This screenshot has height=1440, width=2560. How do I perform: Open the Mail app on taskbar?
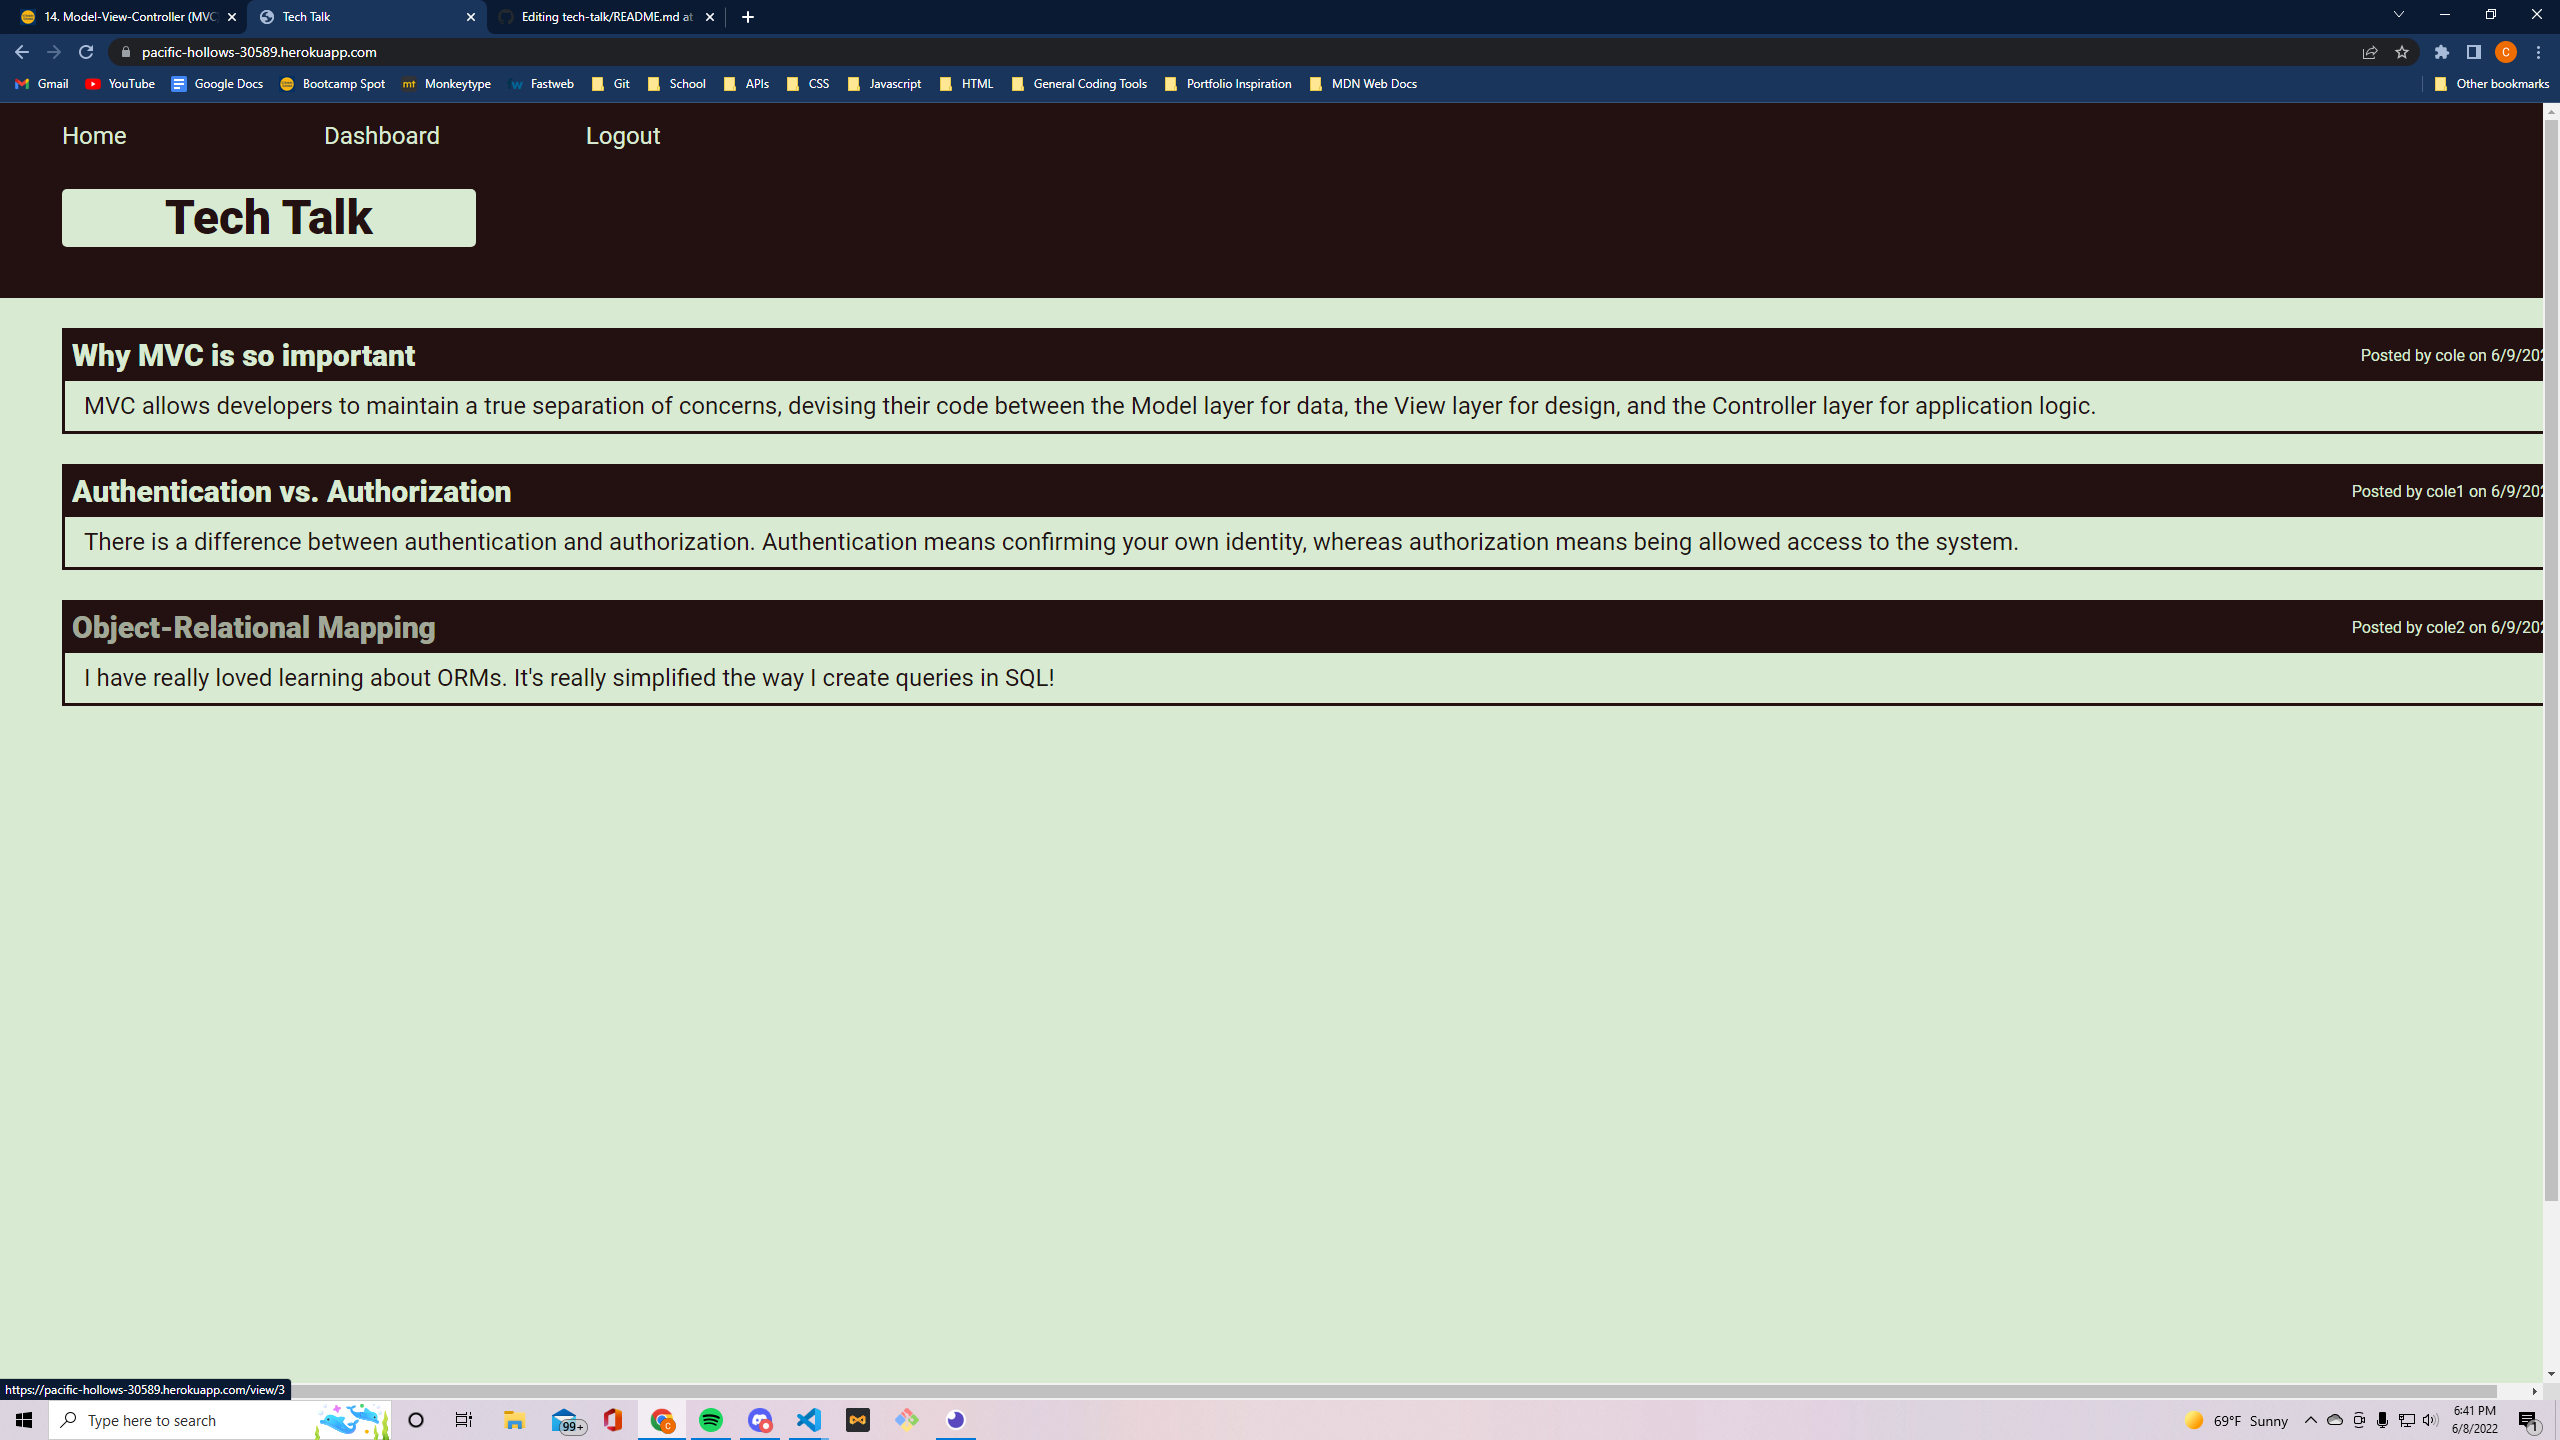(566, 1420)
